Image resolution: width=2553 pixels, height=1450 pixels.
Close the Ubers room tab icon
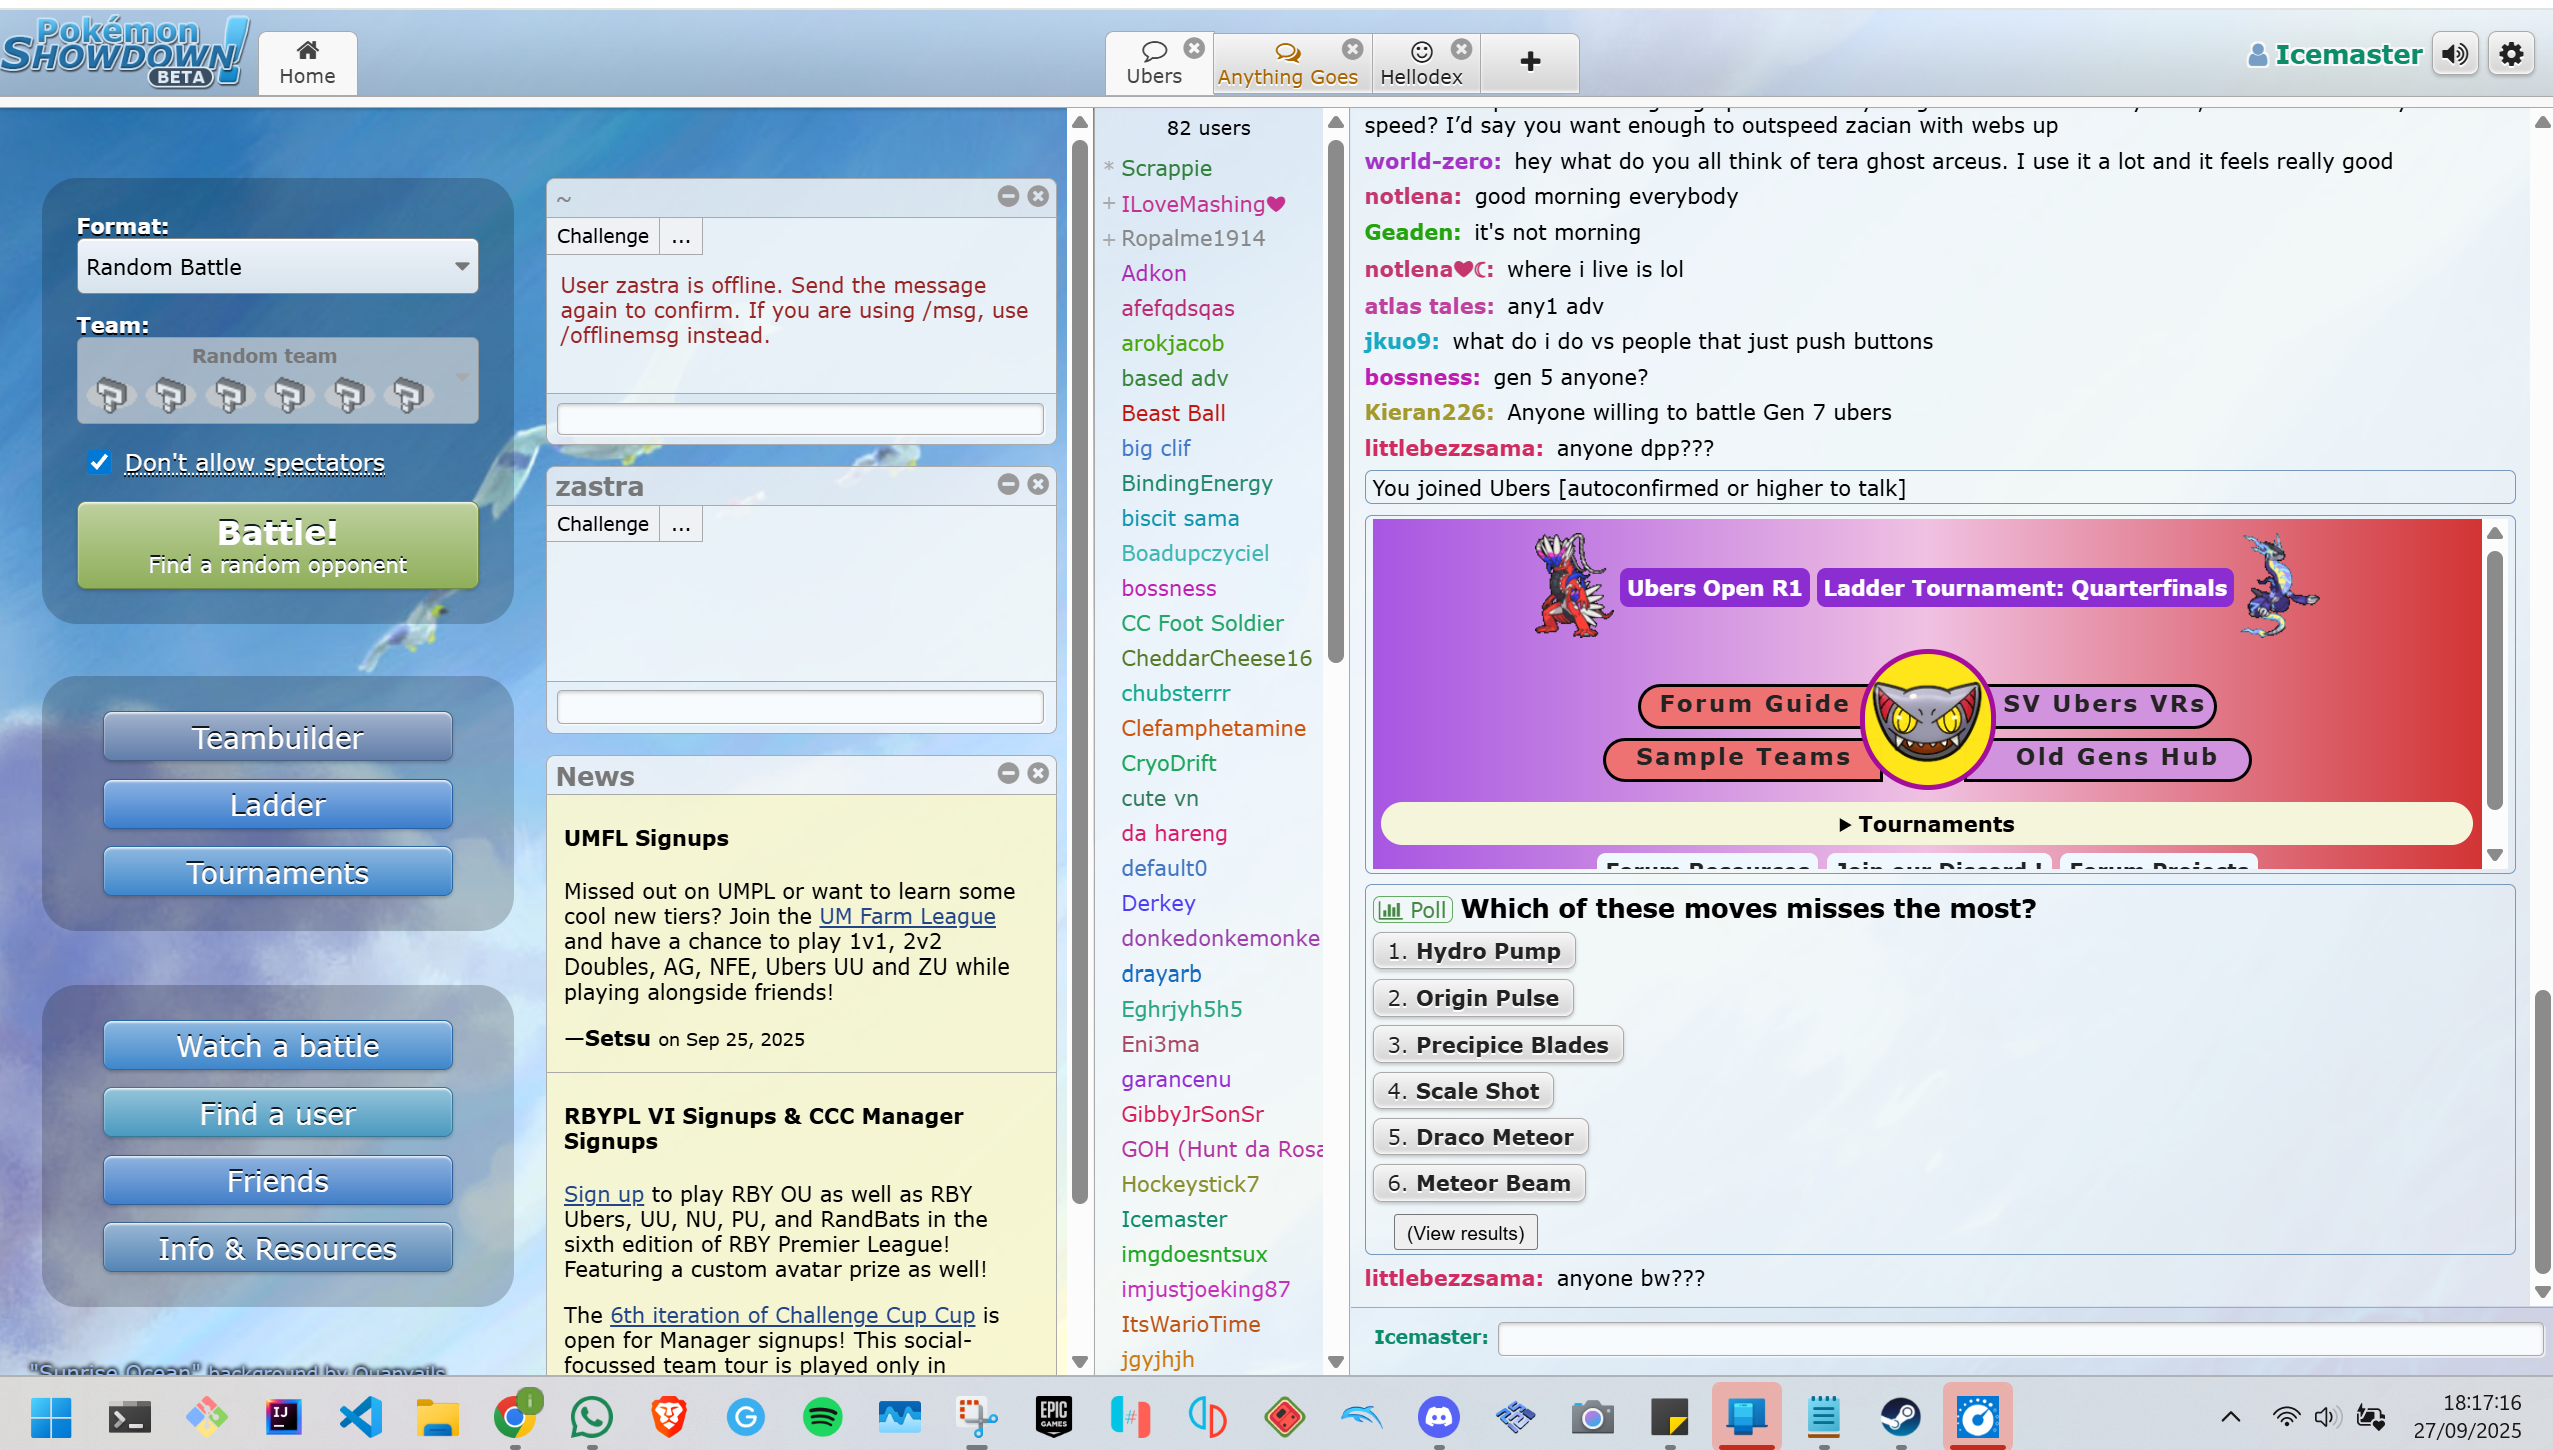1194,48
